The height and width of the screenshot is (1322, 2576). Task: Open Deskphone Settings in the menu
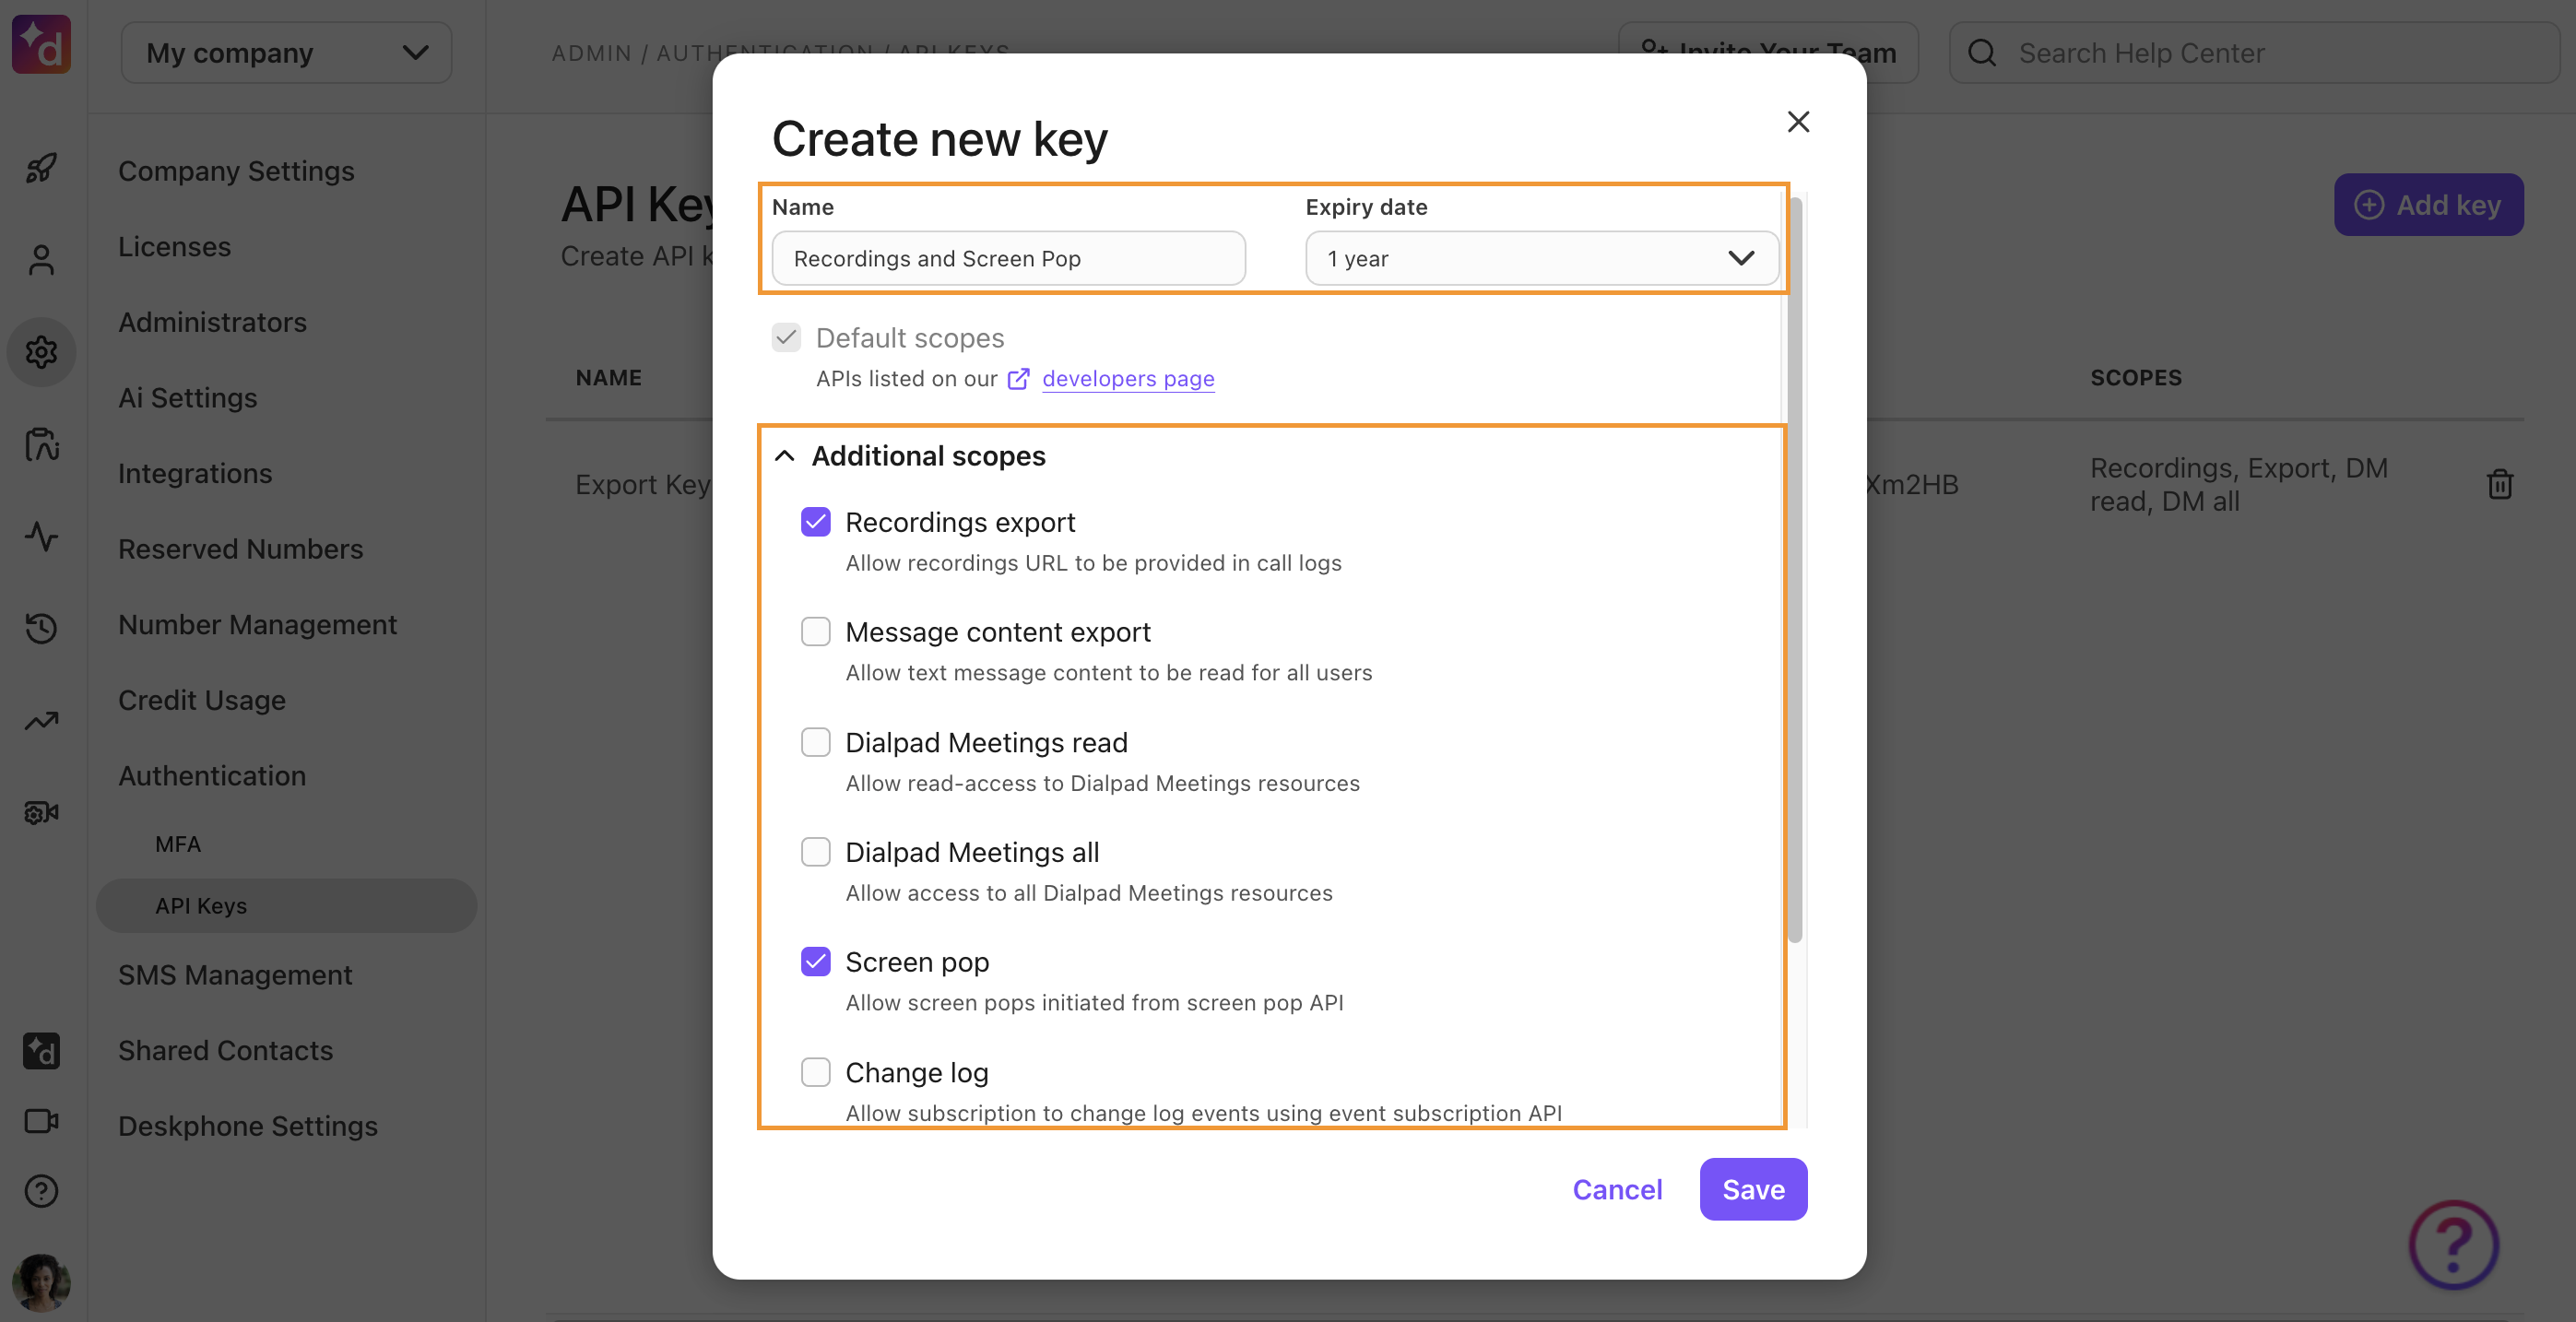pyautogui.click(x=248, y=1126)
